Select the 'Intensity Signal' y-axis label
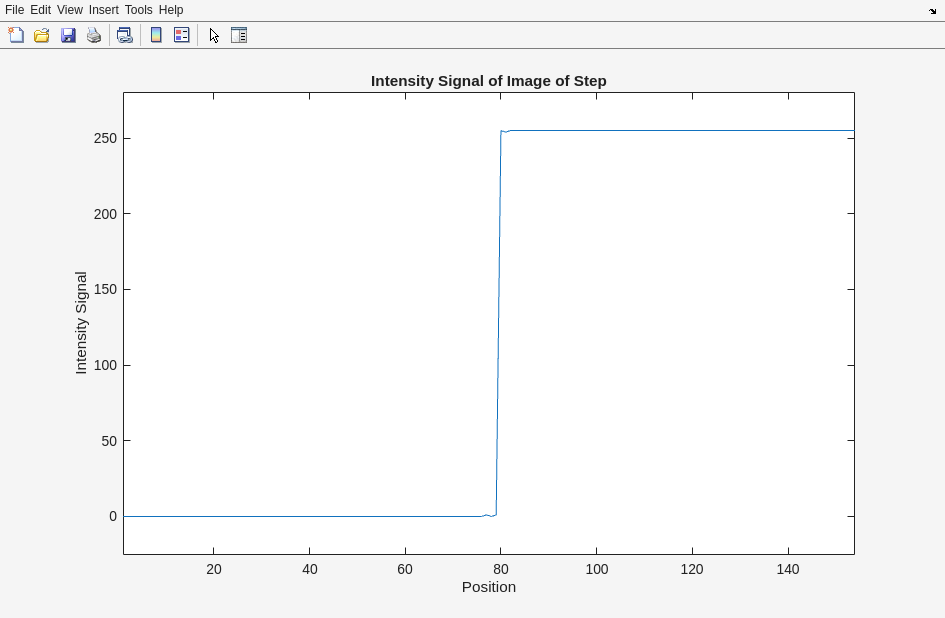This screenshot has height=618, width=945. coord(81,322)
